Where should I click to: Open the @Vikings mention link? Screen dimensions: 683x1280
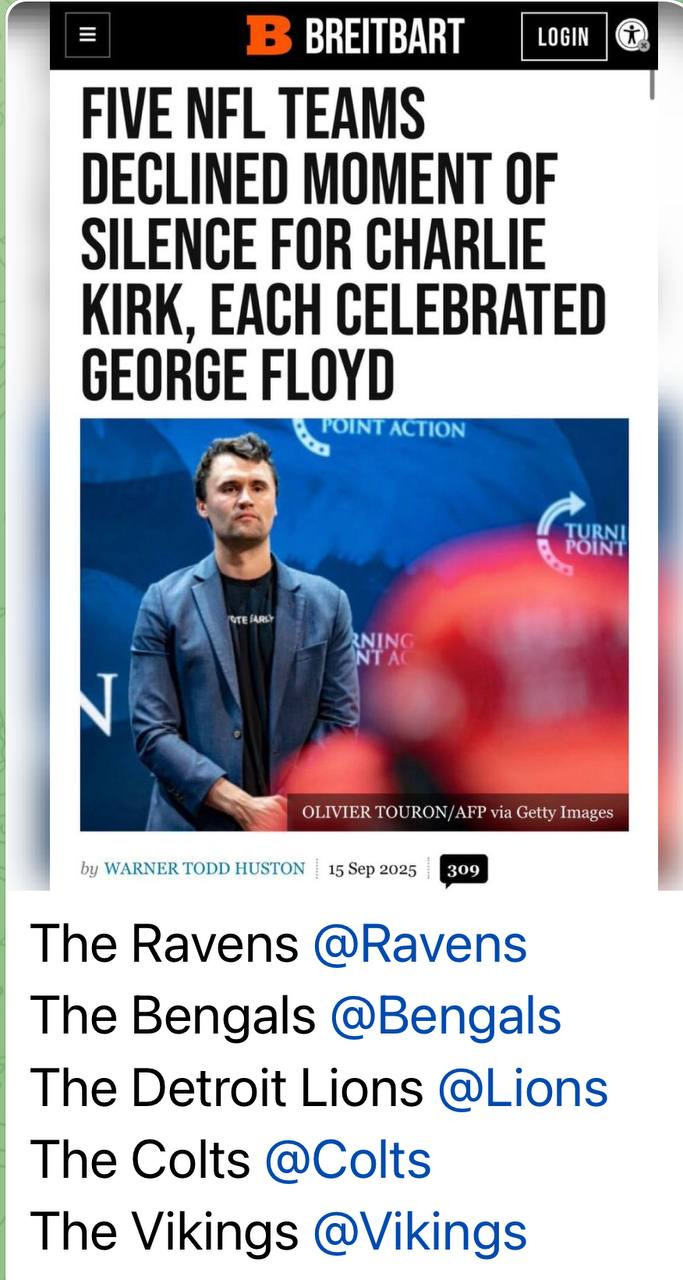(419, 1232)
